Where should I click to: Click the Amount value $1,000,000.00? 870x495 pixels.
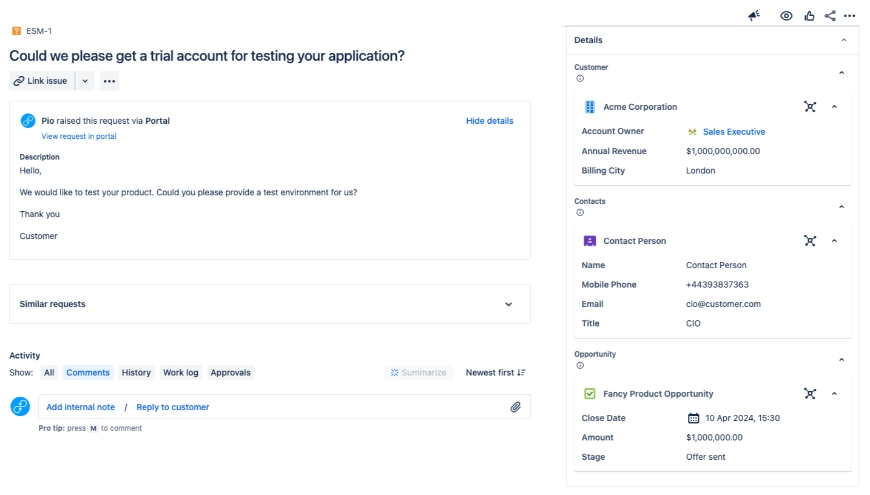[714, 437]
